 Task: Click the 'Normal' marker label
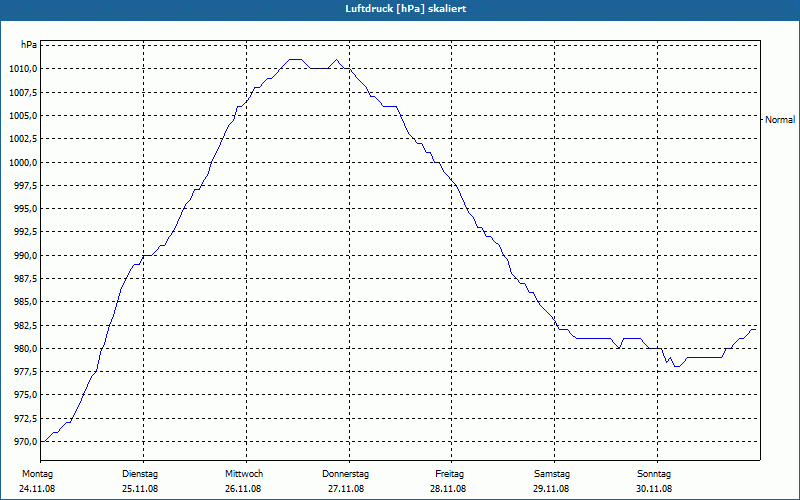[780, 120]
